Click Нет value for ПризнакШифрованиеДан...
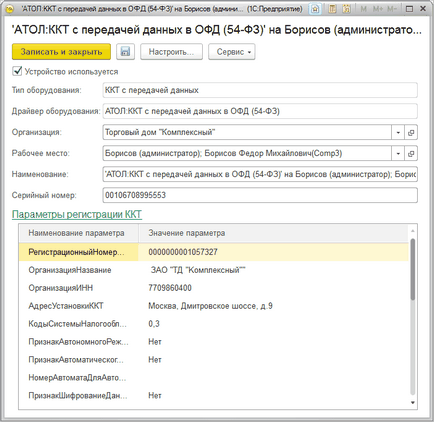Viewport: 434px width, 422px height. coord(155,396)
